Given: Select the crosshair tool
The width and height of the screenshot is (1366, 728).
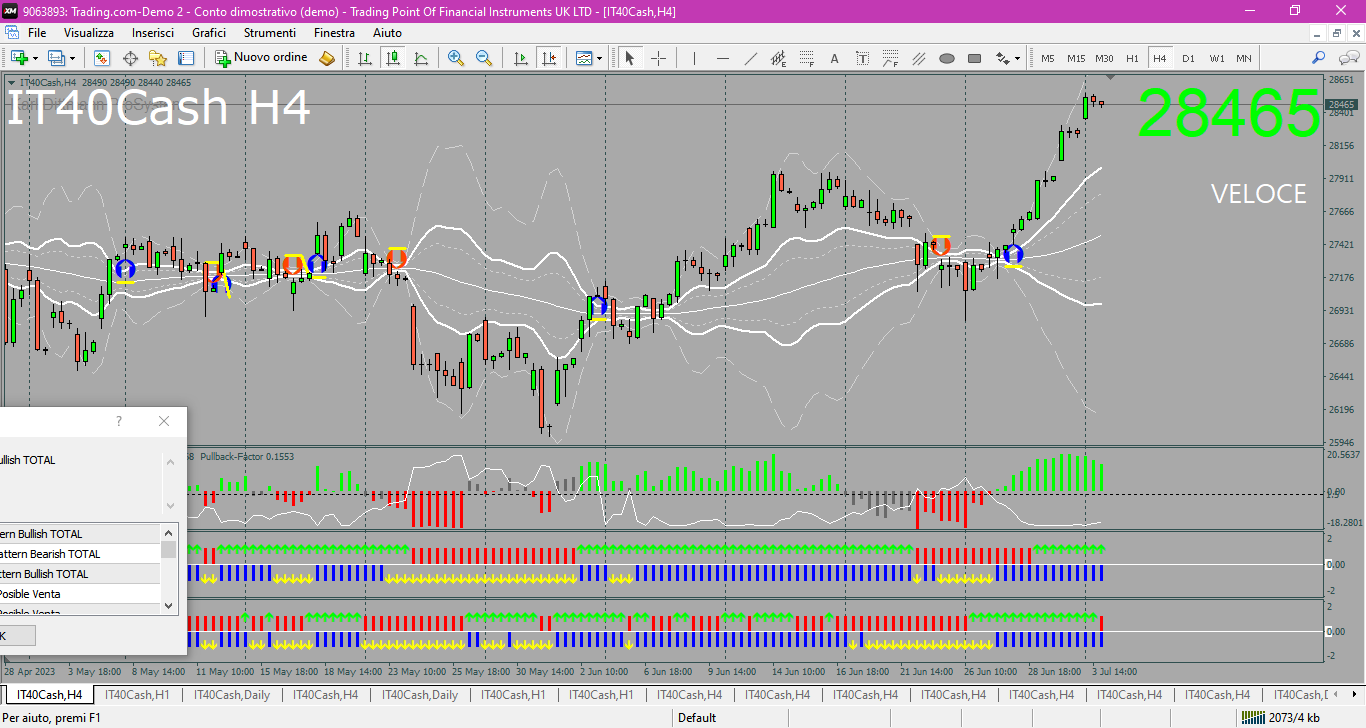Looking at the screenshot, I should pos(658,58).
